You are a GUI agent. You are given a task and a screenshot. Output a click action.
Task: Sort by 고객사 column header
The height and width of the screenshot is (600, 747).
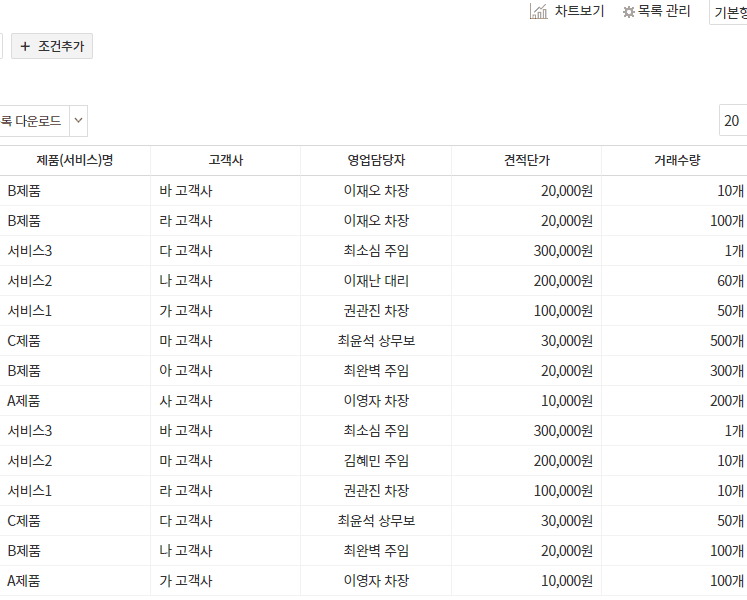click(225, 160)
